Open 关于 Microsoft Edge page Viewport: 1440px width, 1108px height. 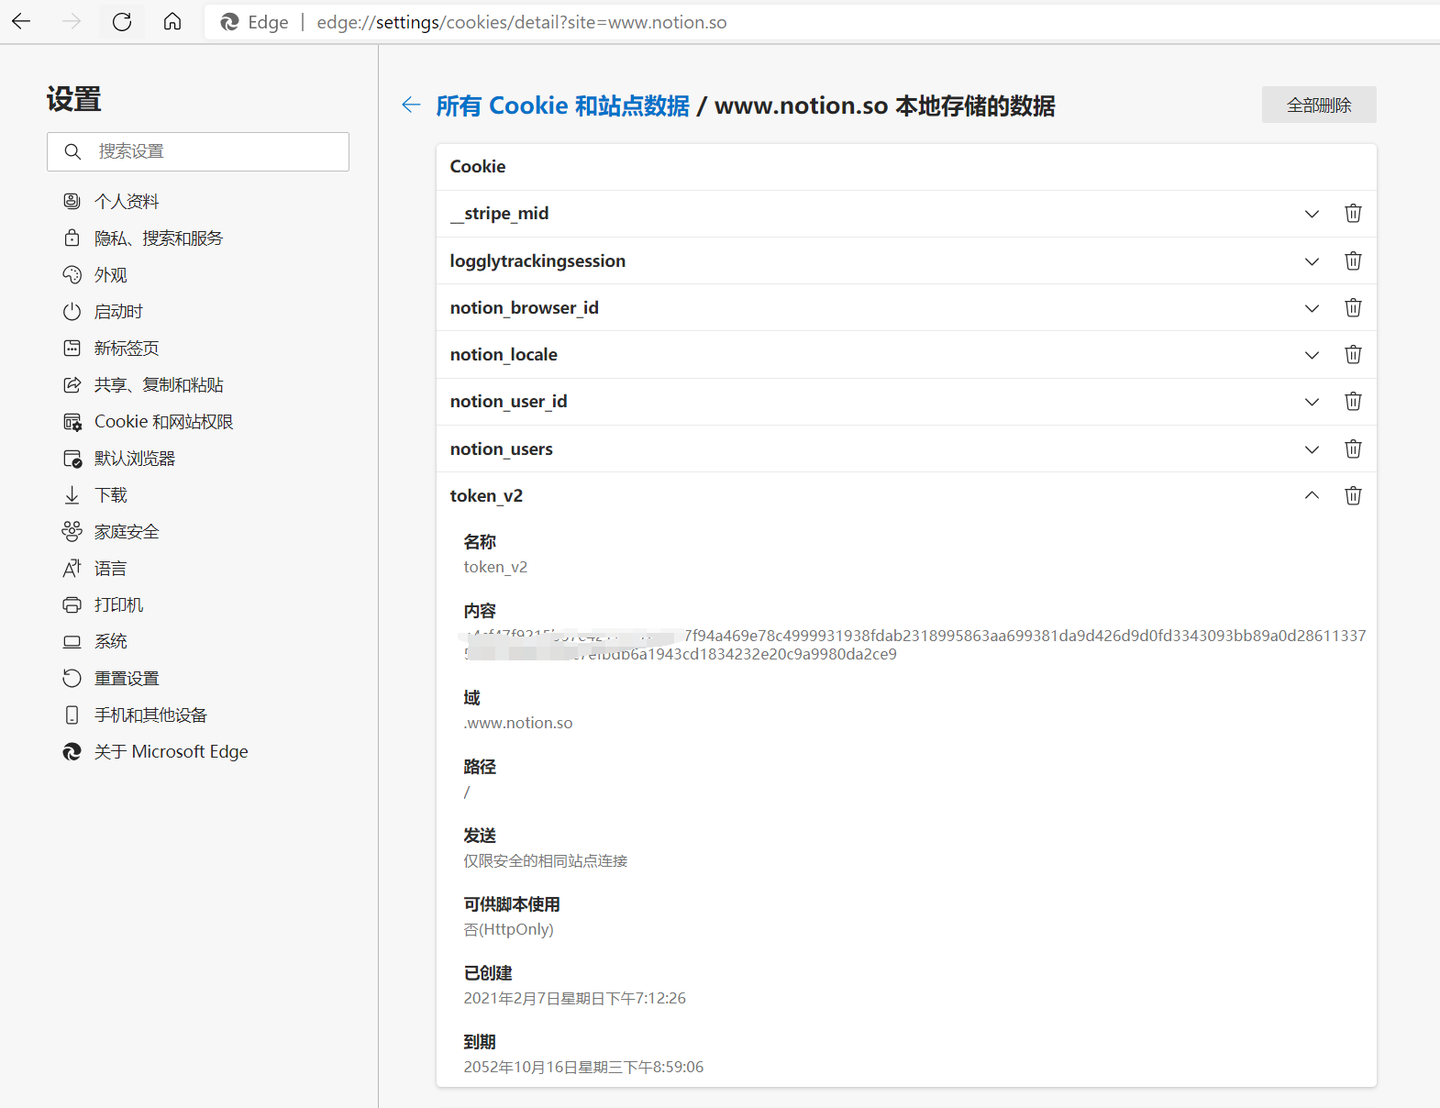point(171,751)
